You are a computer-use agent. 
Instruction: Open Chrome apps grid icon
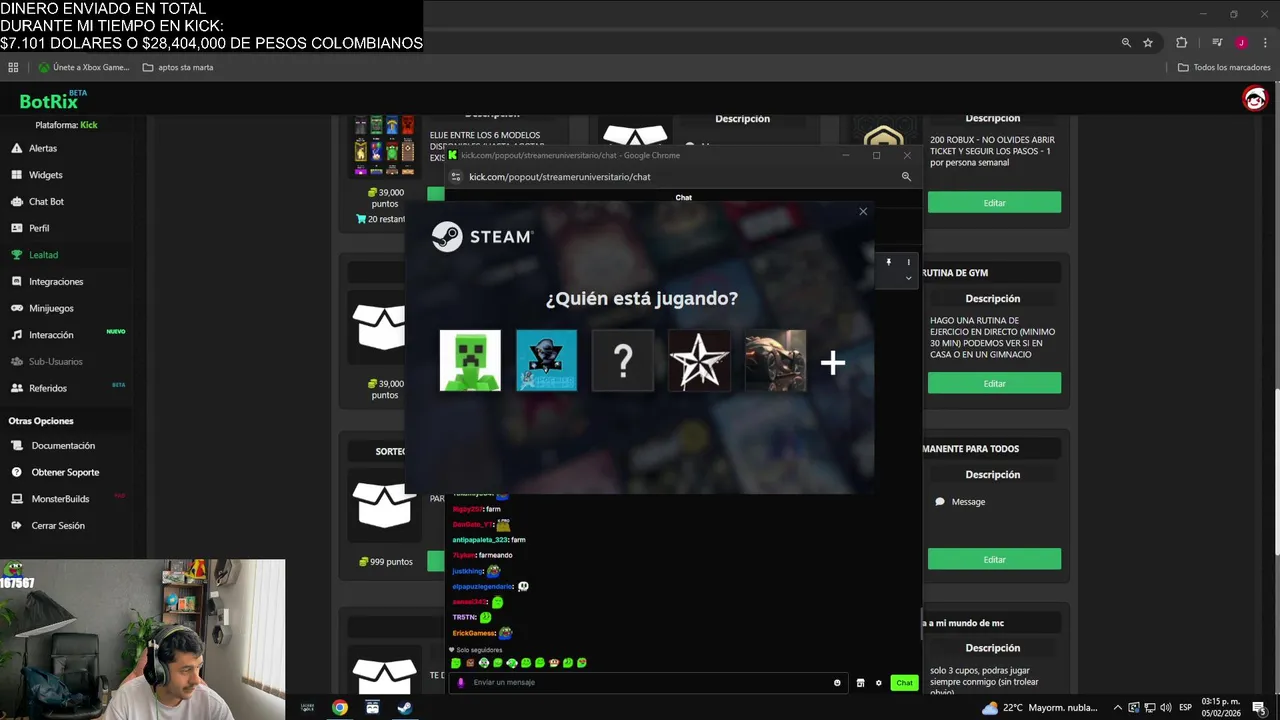(13, 68)
